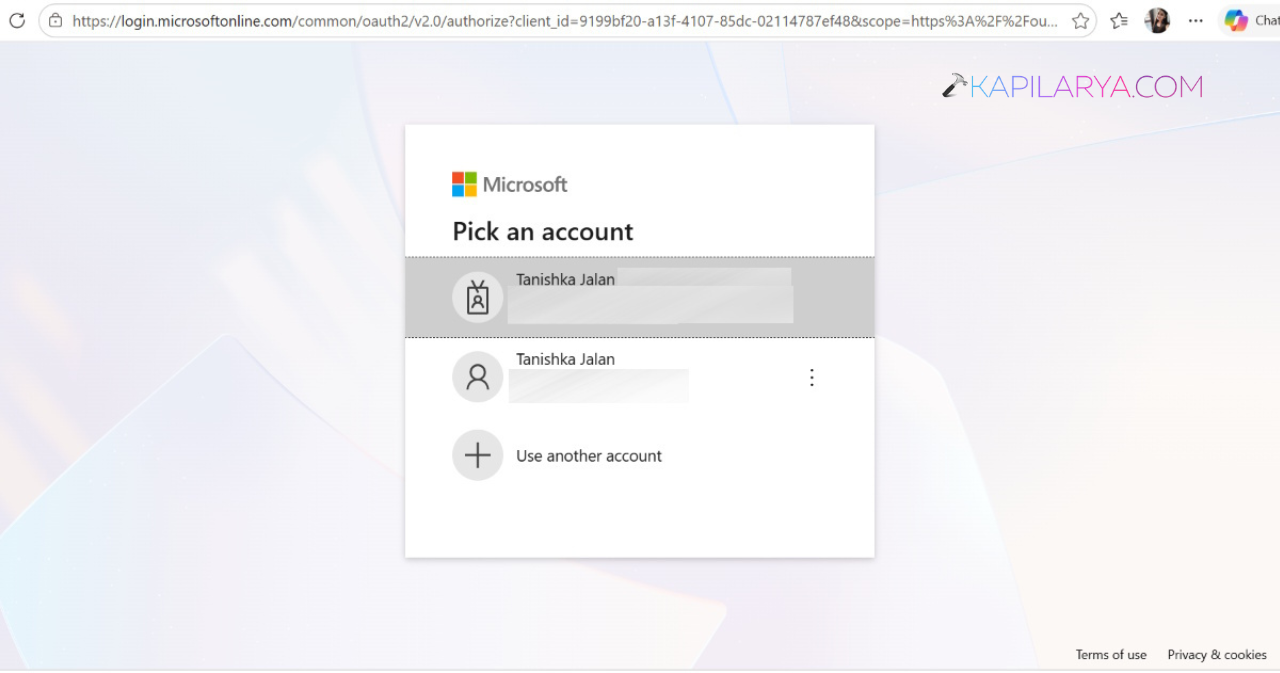Reload the page with the refresh icon

(x=16, y=20)
